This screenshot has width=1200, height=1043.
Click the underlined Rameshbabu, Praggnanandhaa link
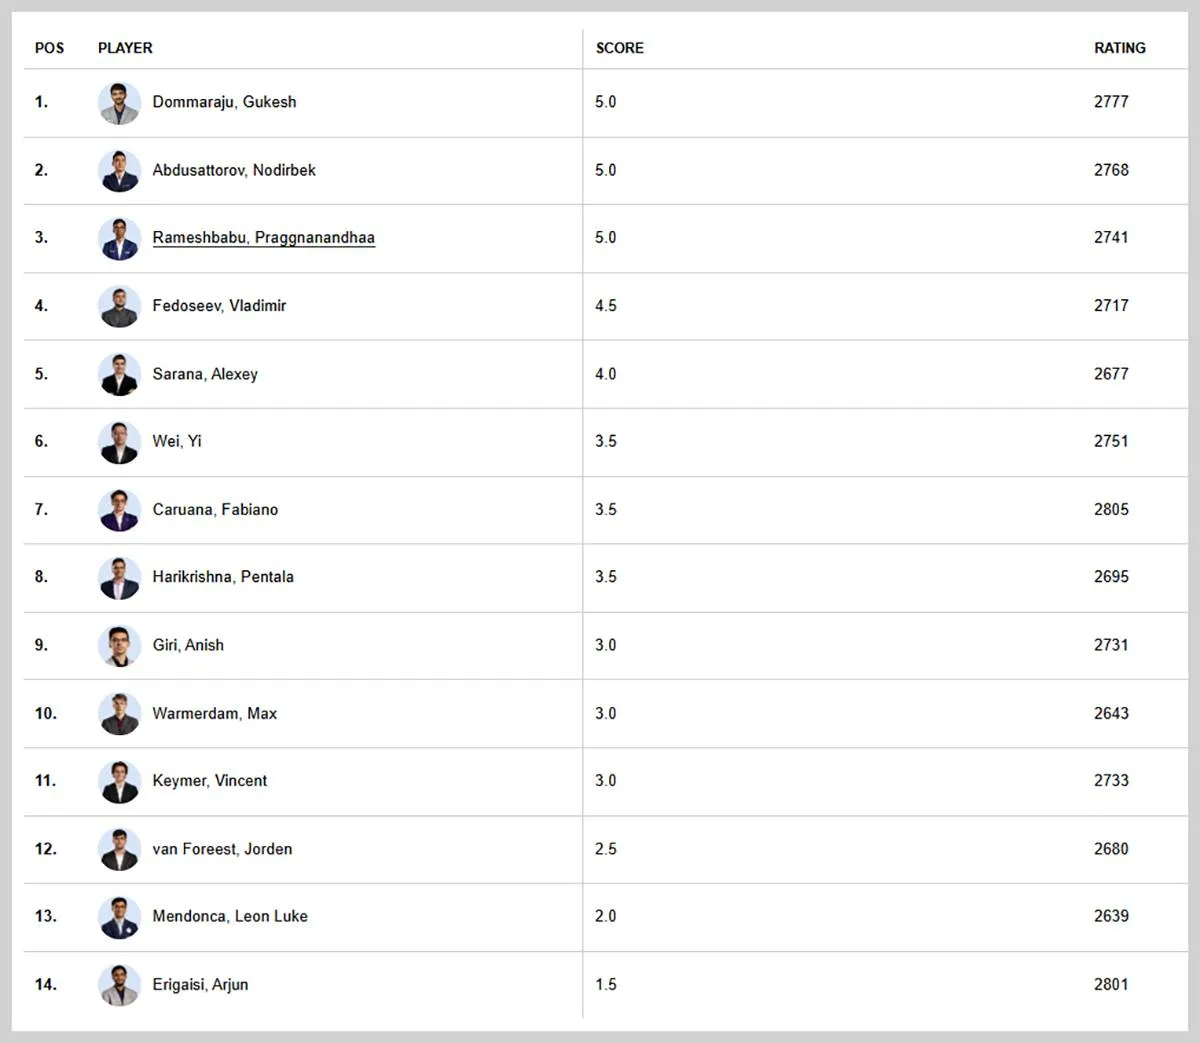pos(264,237)
